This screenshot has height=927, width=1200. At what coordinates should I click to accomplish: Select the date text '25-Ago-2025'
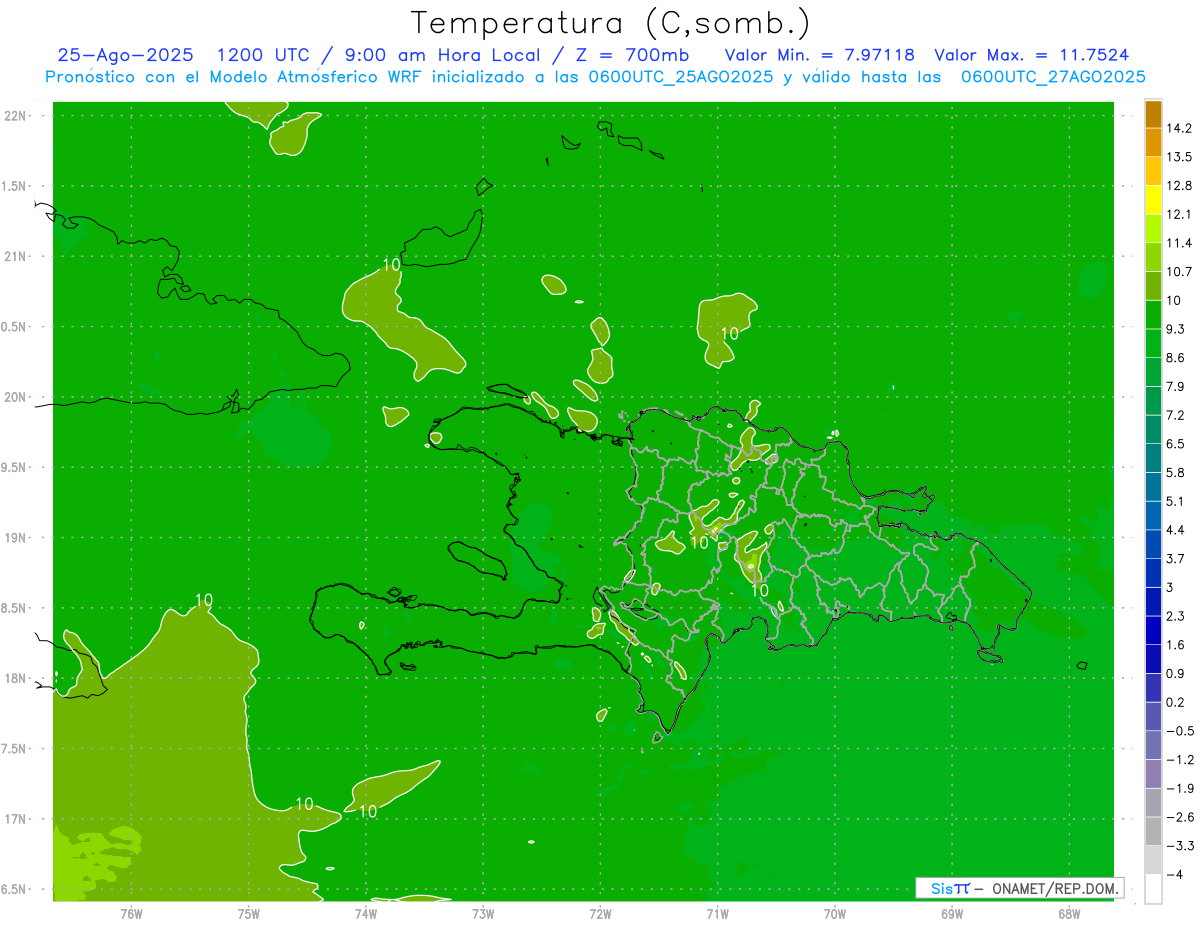click(x=125, y=55)
